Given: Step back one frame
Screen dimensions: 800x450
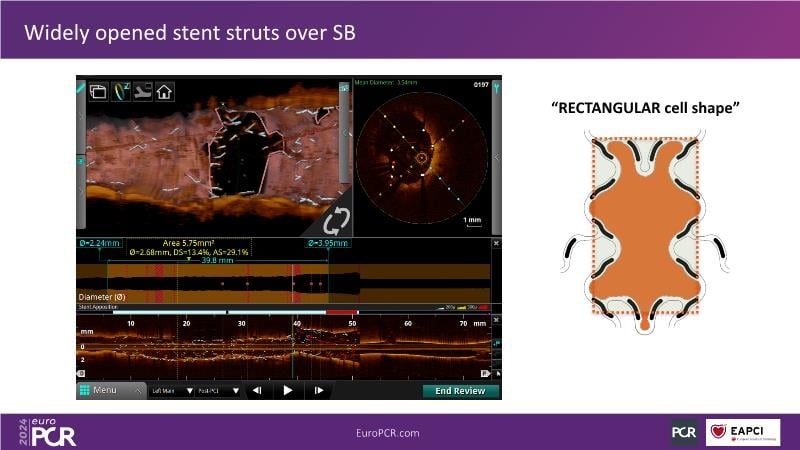Looking at the screenshot, I should pos(257,391).
